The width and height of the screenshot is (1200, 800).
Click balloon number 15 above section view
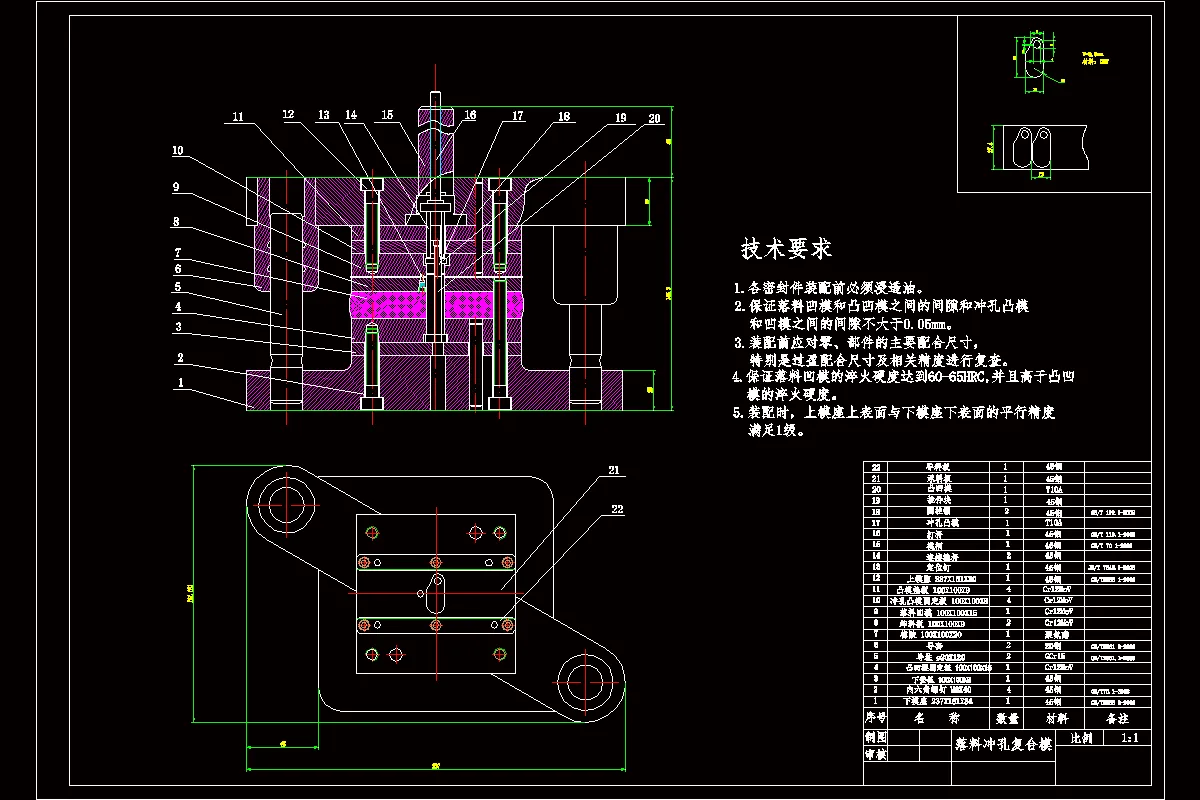pyautogui.click(x=386, y=116)
